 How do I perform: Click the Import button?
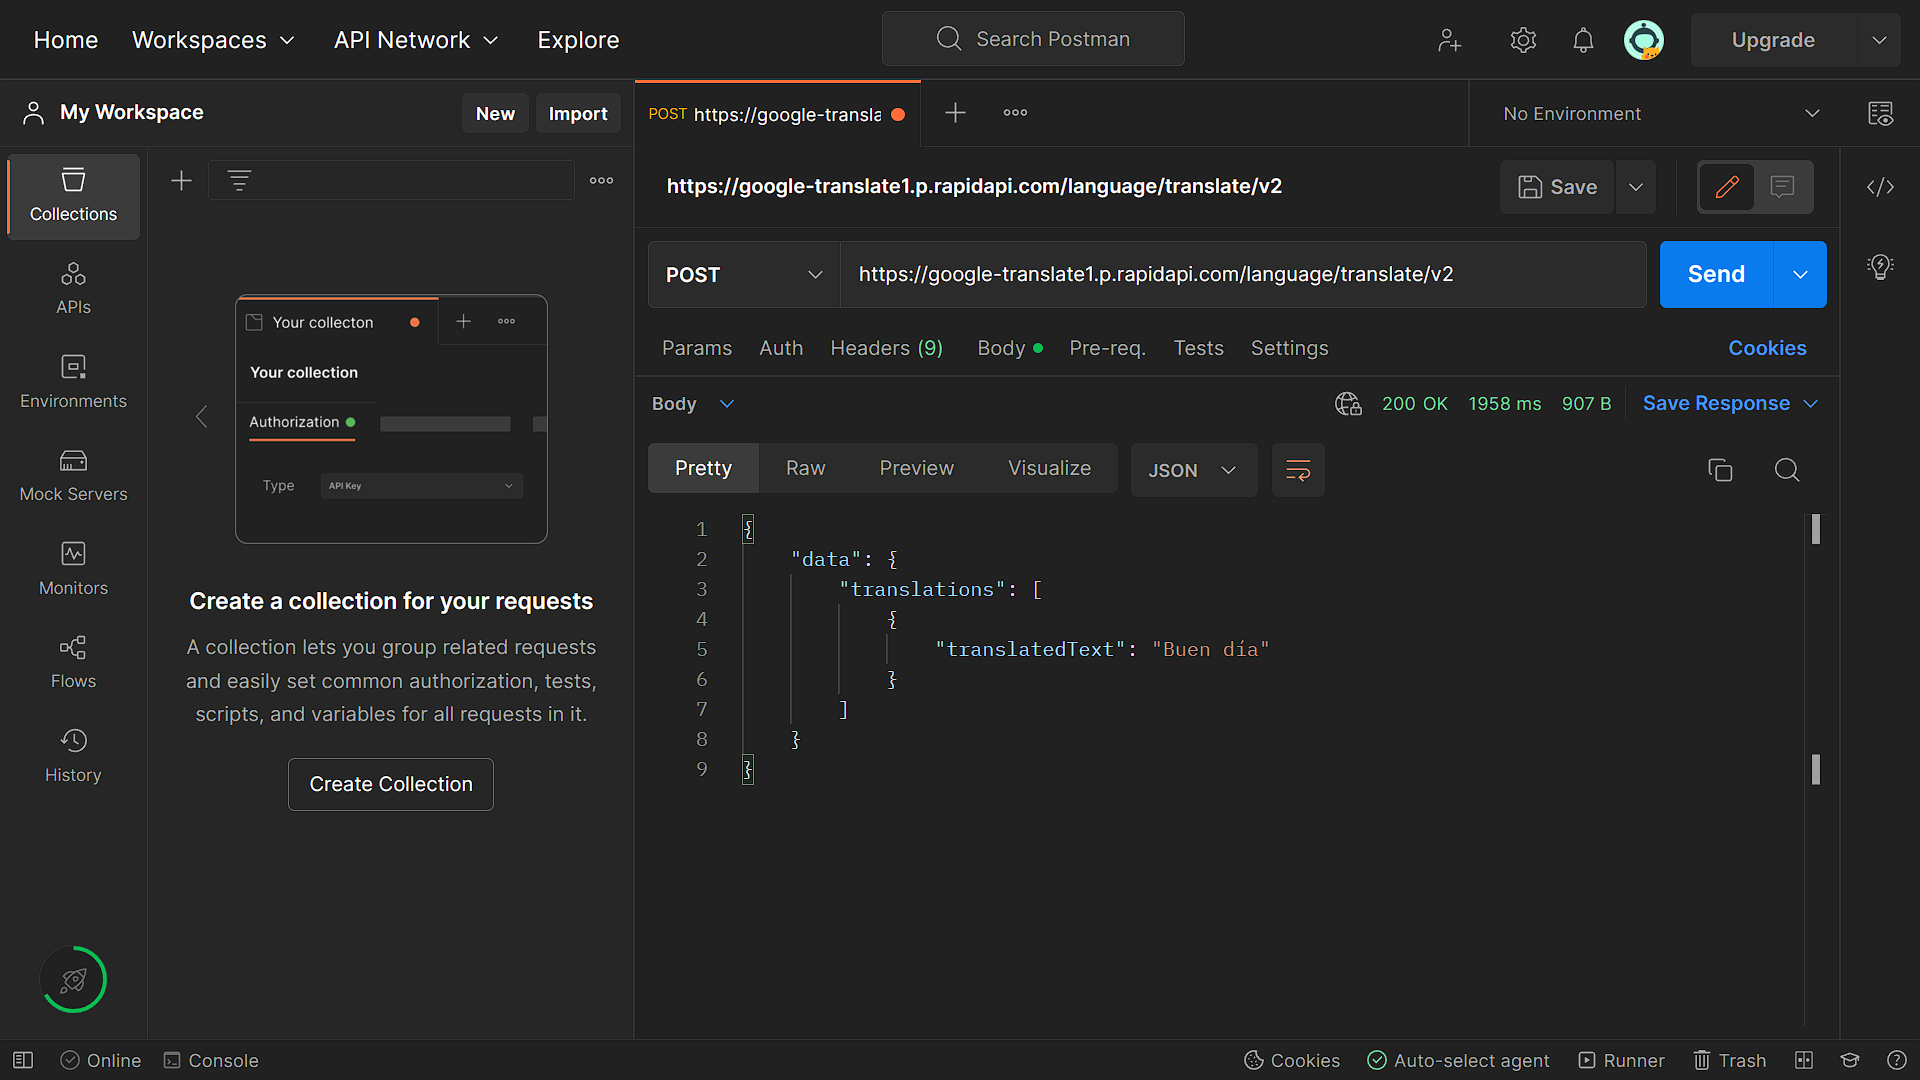point(578,113)
